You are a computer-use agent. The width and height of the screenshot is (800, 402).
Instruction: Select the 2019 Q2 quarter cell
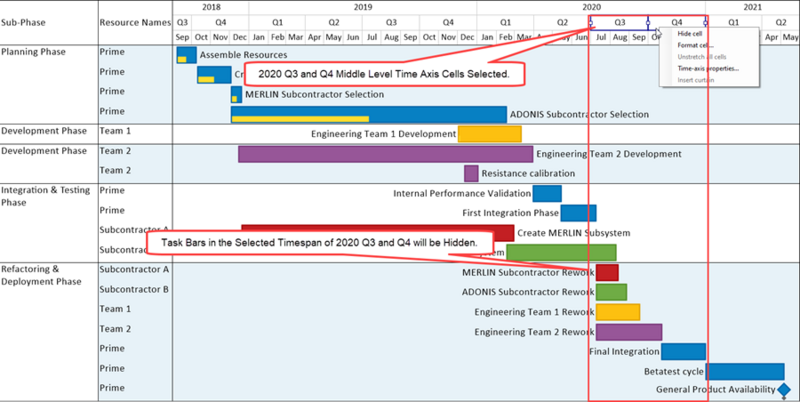334,22
